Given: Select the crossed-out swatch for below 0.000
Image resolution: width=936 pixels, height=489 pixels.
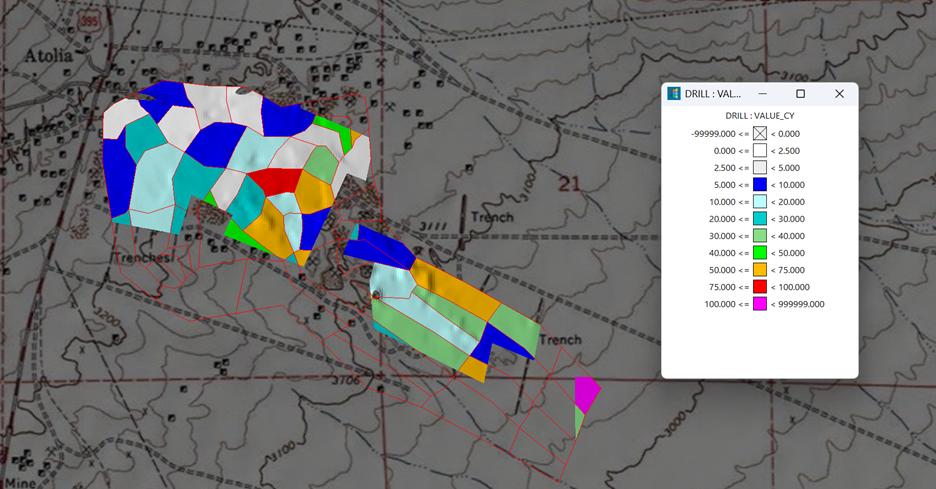Looking at the screenshot, I should 759,133.
